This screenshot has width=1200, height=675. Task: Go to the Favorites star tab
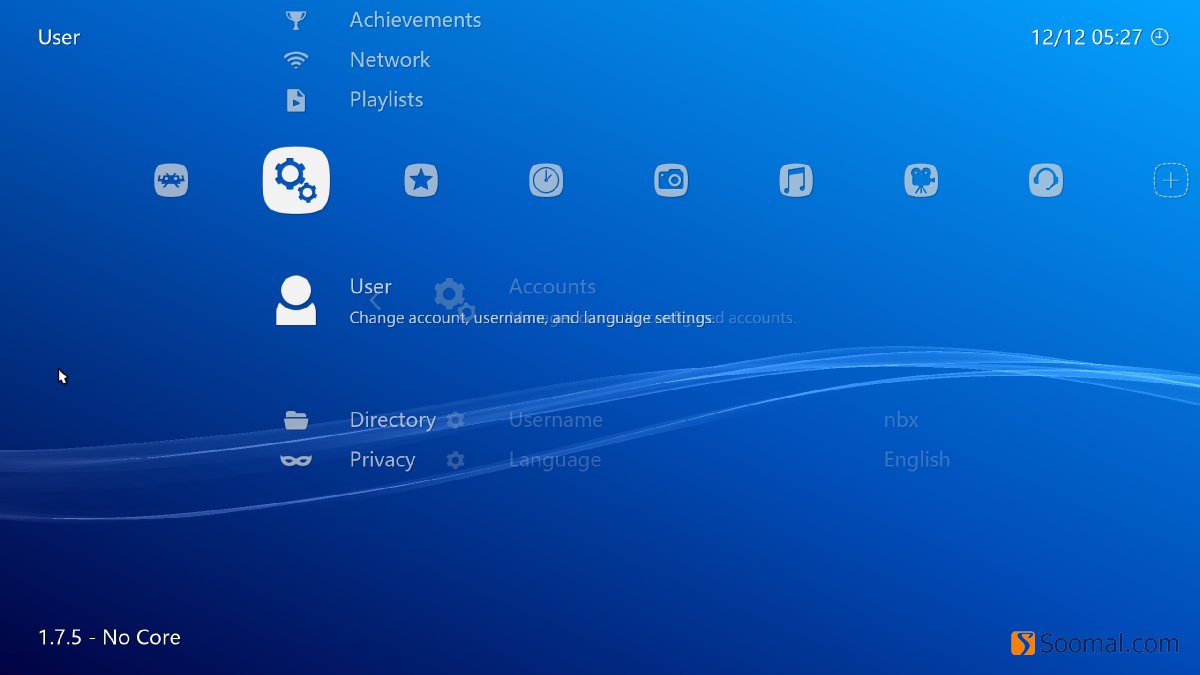[421, 181]
